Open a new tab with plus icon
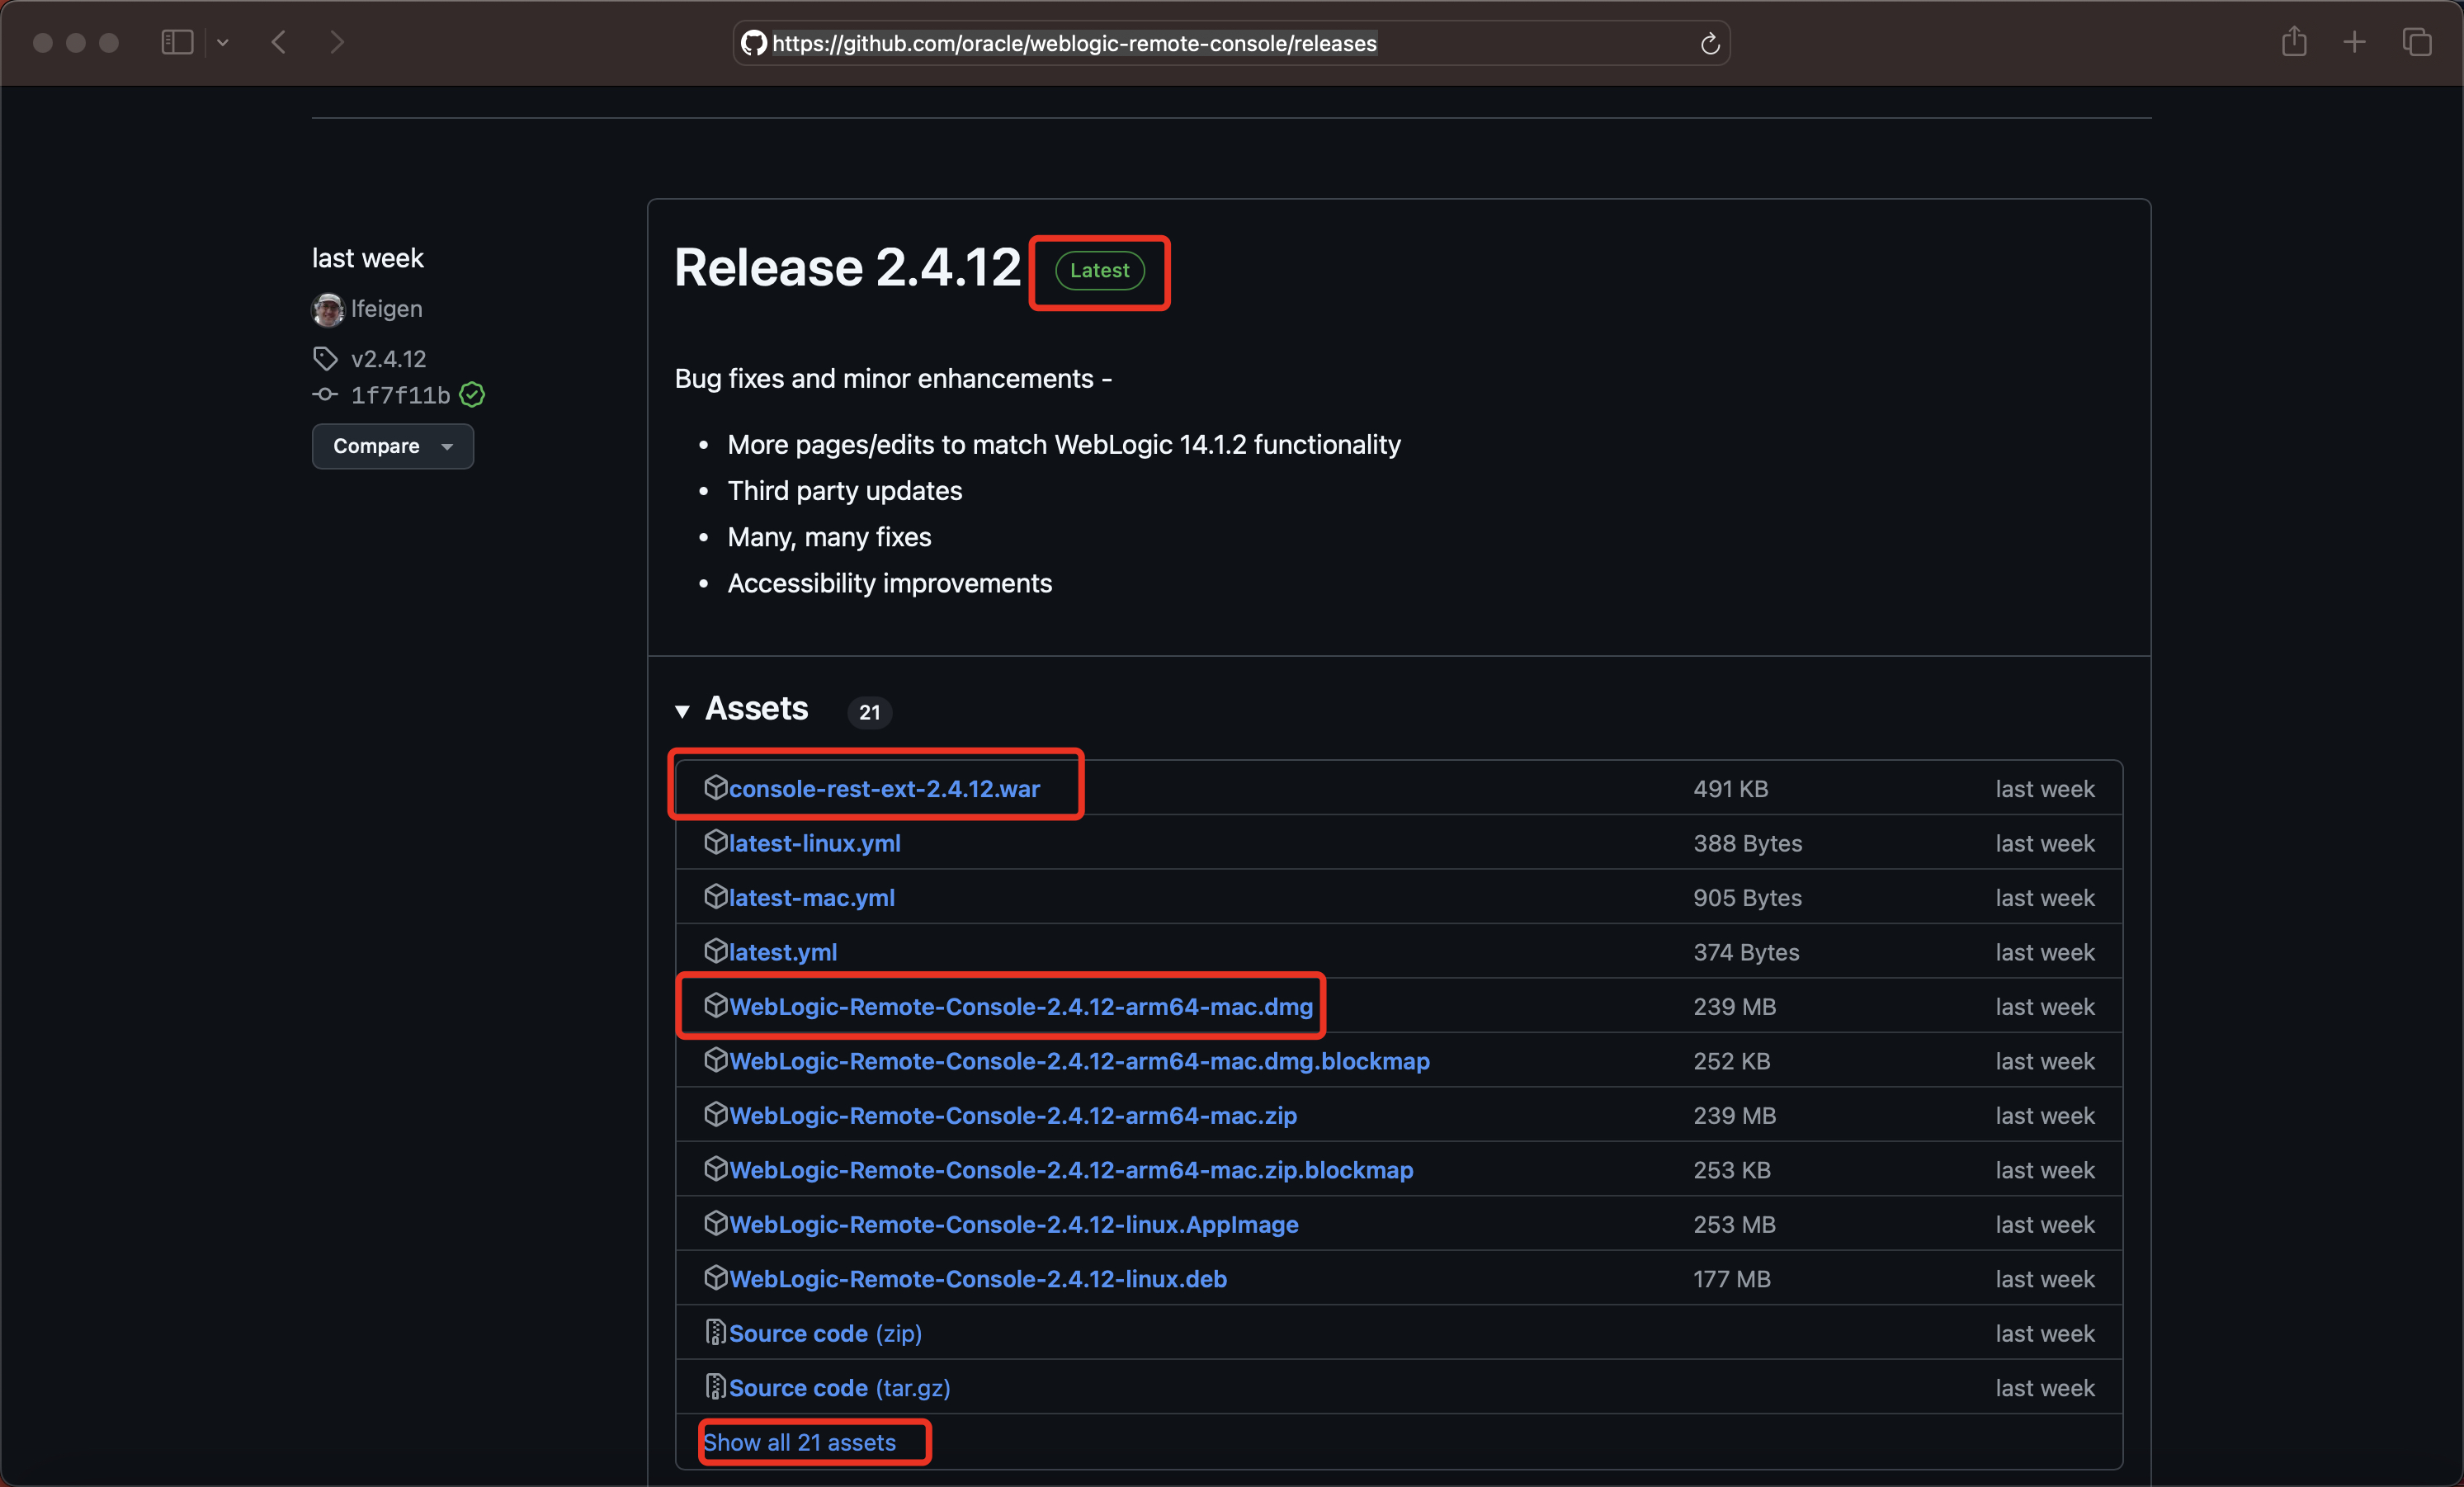The image size is (2464, 1487). tap(2354, 42)
